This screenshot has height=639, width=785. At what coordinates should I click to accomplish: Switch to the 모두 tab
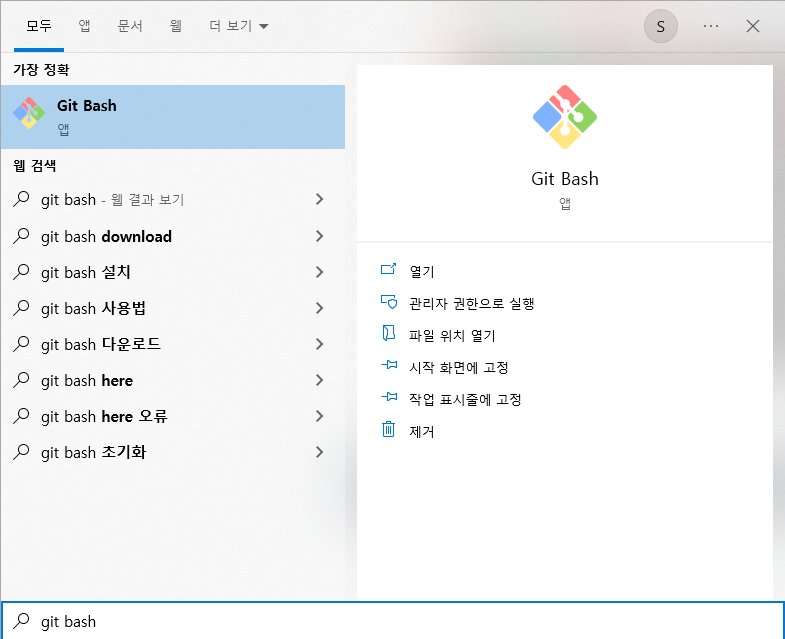(39, 26)
